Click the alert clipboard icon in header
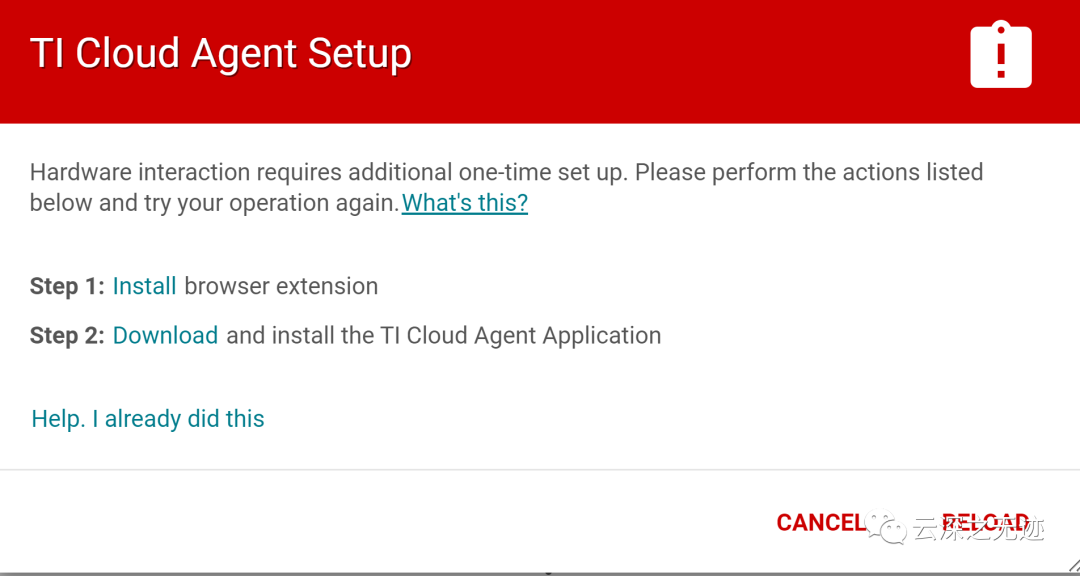The image size is (1080, 576). pos(1001,56)
